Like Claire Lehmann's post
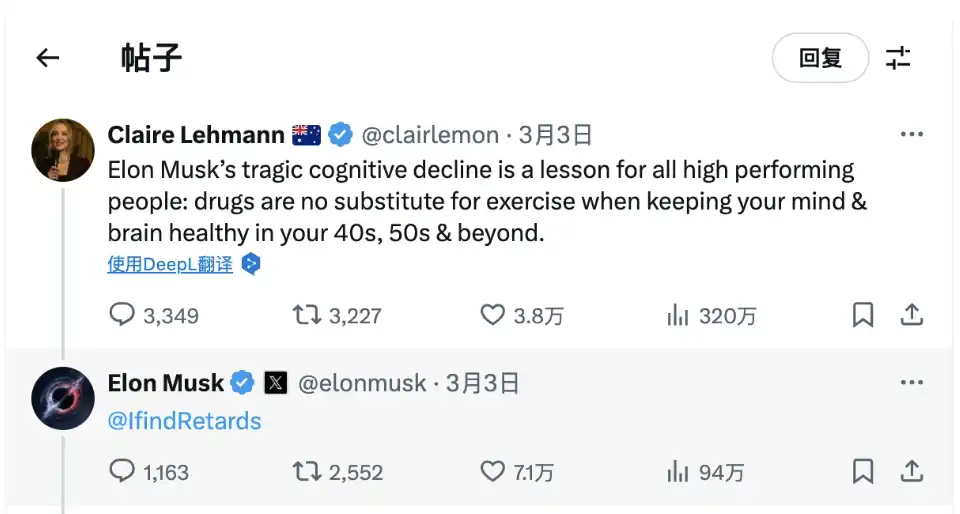Viewport: 960px width, 514px height. (492, 316)
